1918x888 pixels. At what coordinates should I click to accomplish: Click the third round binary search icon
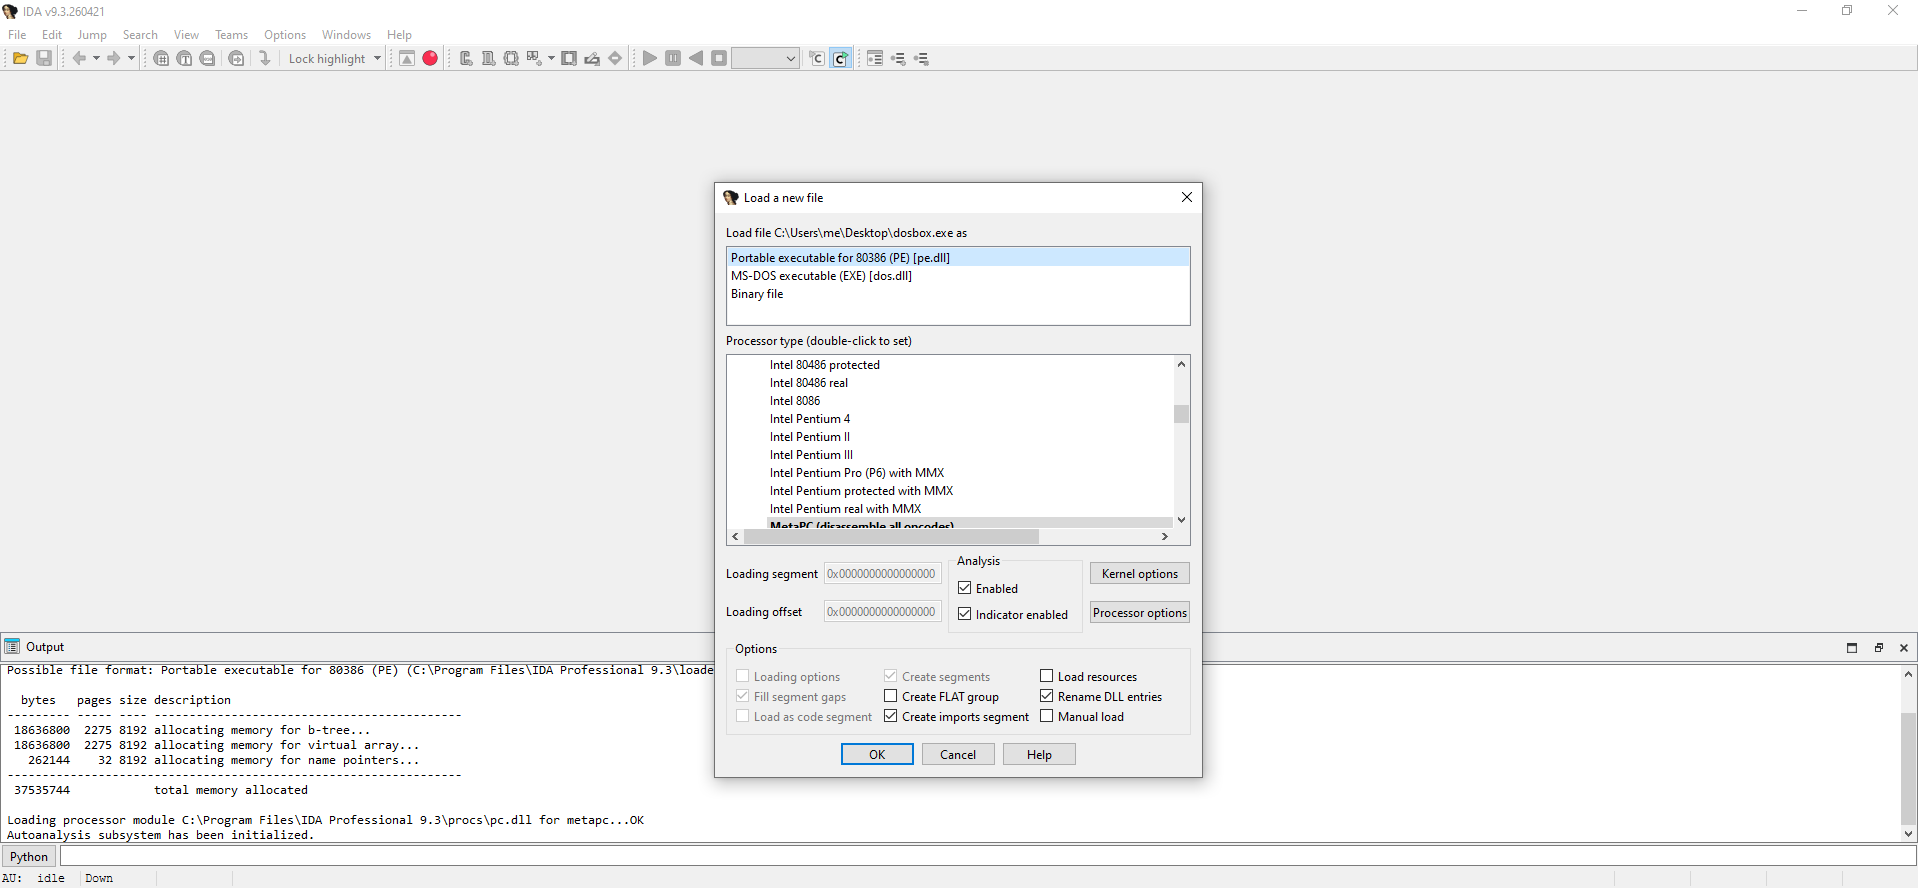(207, 58)
